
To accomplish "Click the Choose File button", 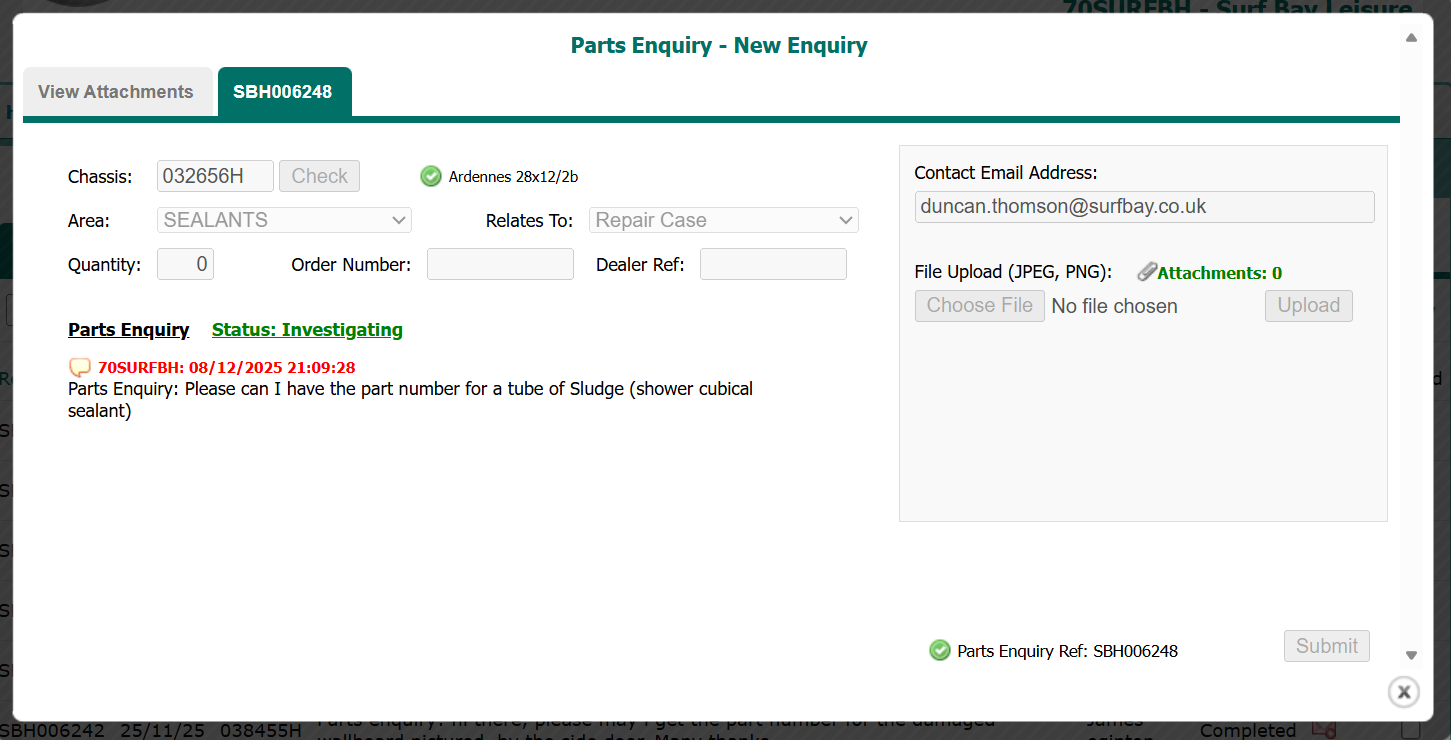I will point(979,306).
